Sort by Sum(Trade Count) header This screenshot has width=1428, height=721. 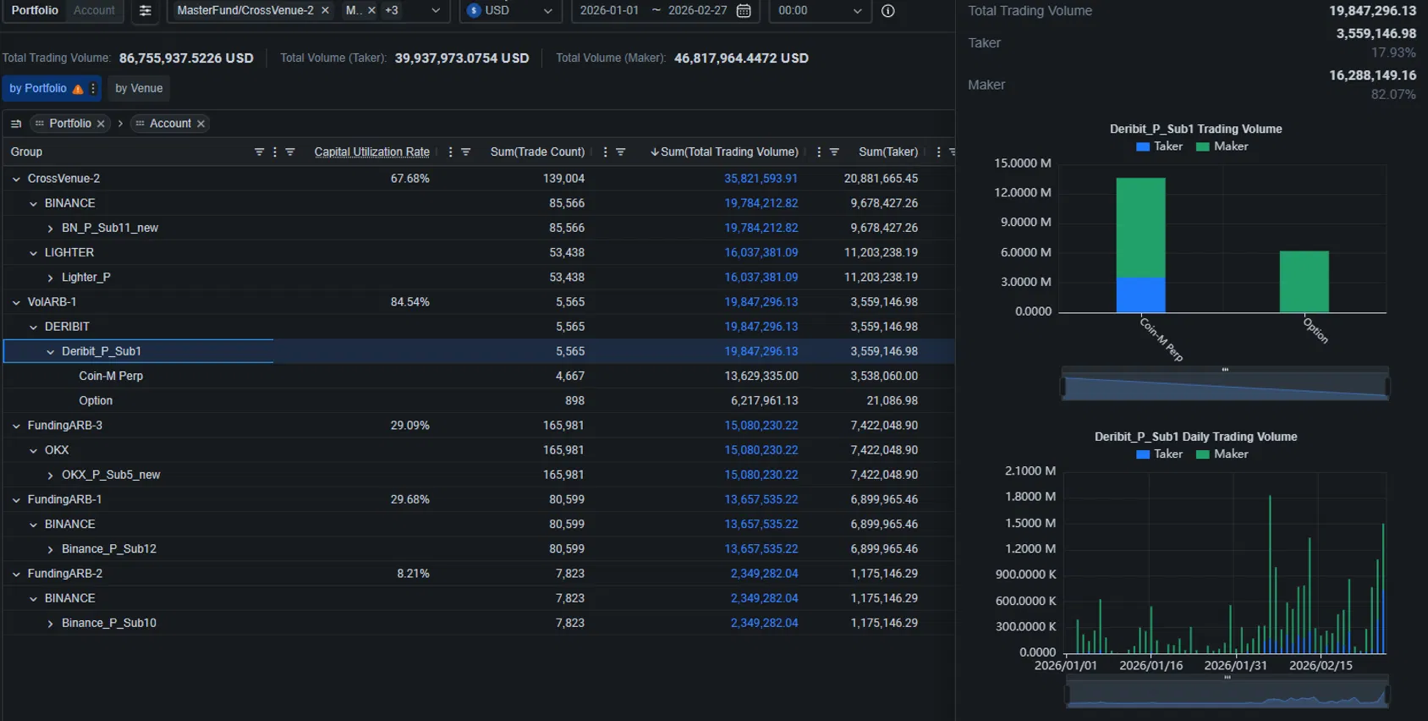pos(537,152)
